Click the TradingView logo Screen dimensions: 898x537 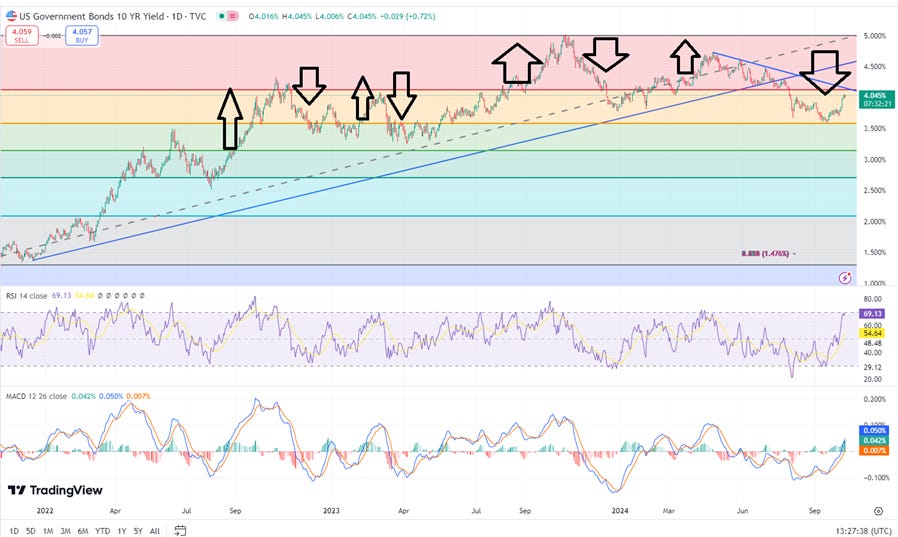click(55, 490)
